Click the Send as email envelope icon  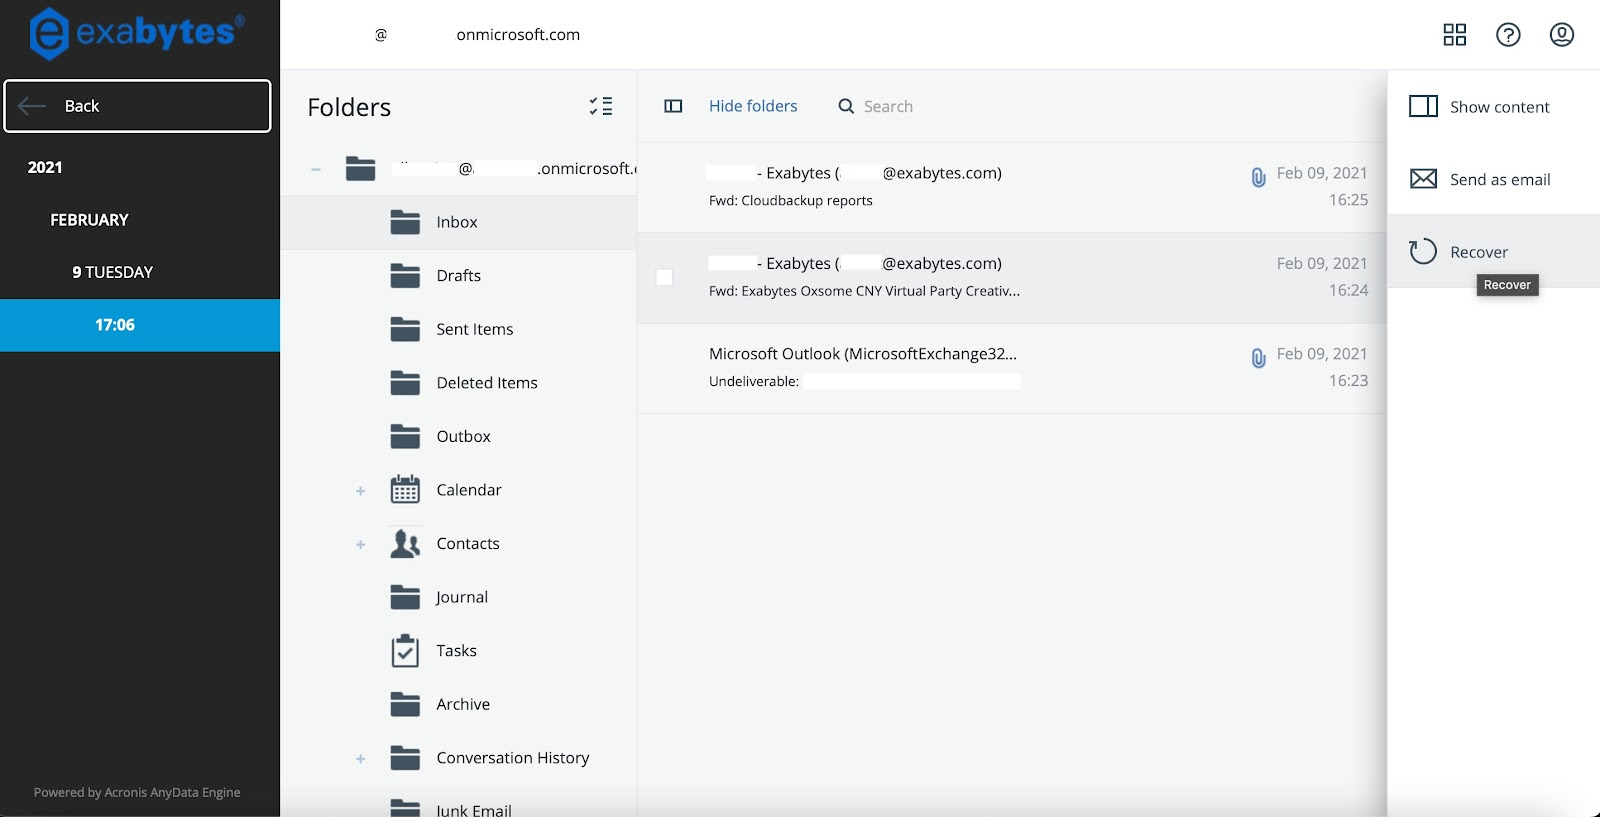[x=1423, y=179]
